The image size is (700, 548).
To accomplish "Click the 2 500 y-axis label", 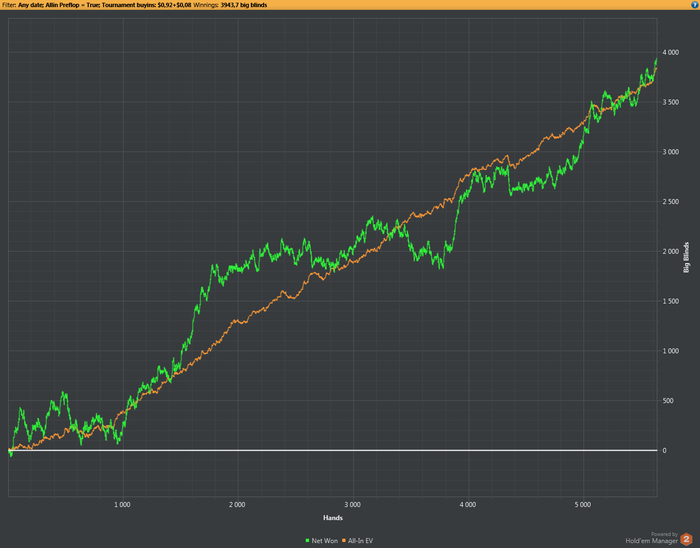I will coord(671,202).
